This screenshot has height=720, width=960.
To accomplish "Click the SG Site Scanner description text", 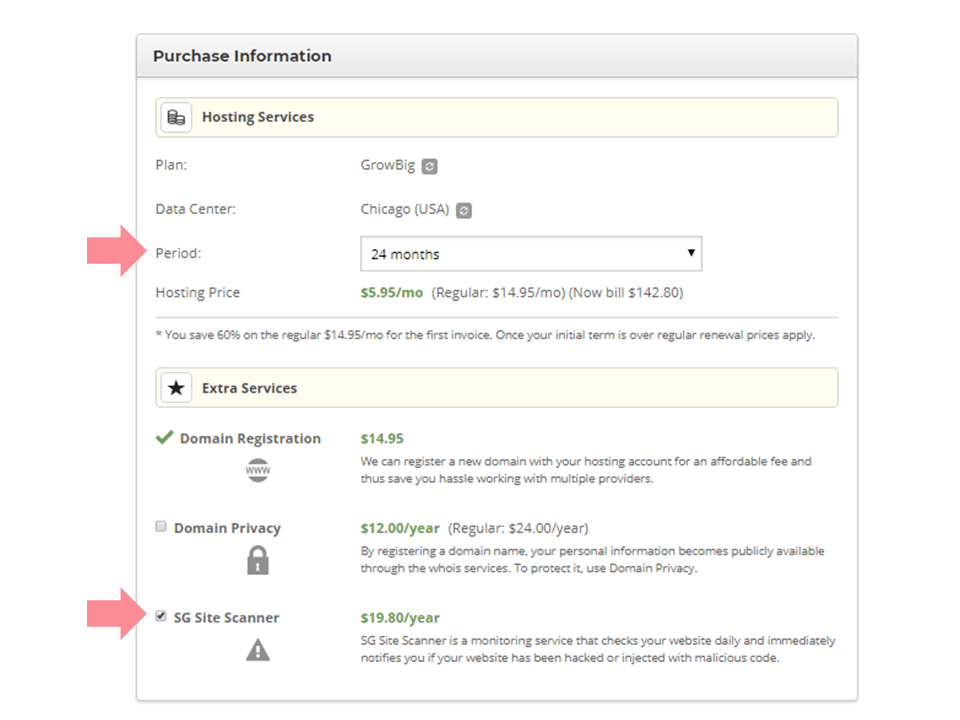I will point(598,649).
